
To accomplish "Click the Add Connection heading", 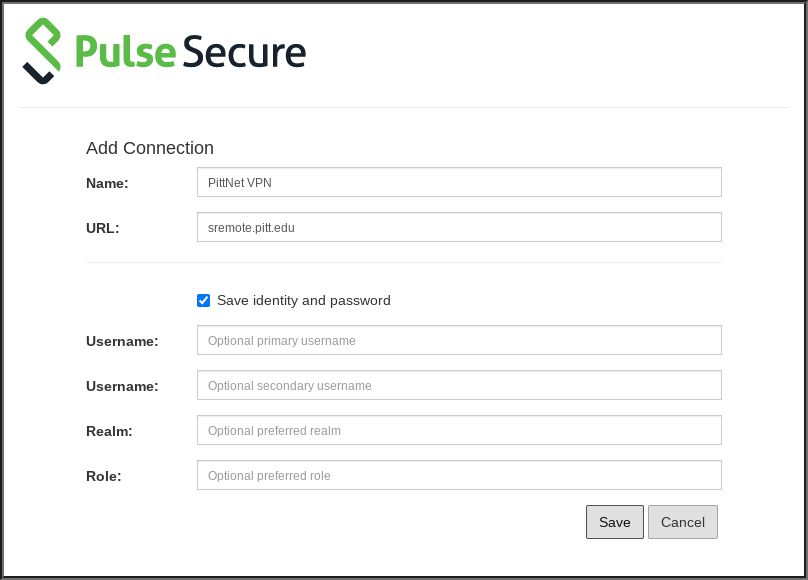I will [x=150, y=148].
